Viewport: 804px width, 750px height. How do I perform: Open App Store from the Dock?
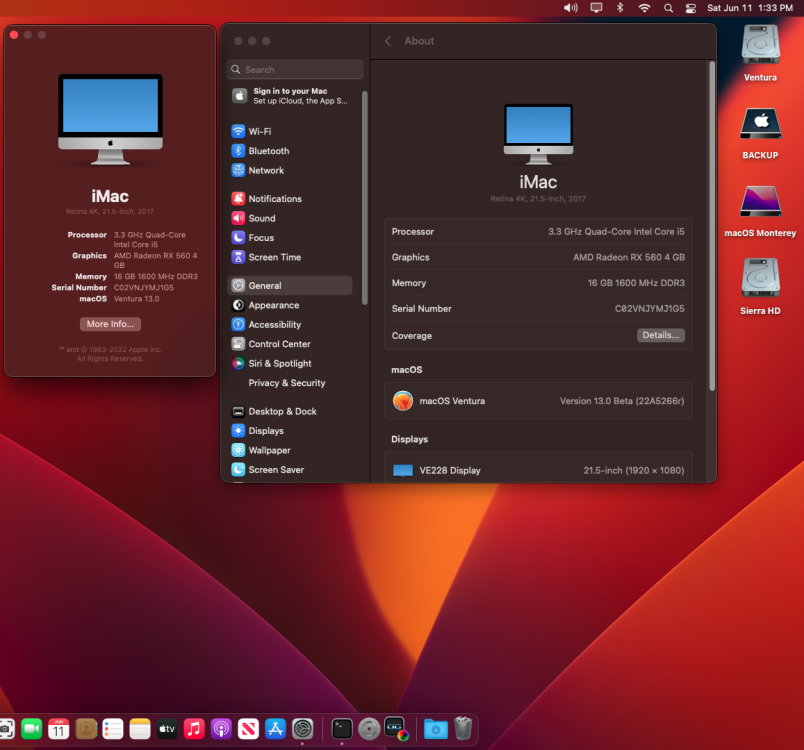click(x=275, y=728)
